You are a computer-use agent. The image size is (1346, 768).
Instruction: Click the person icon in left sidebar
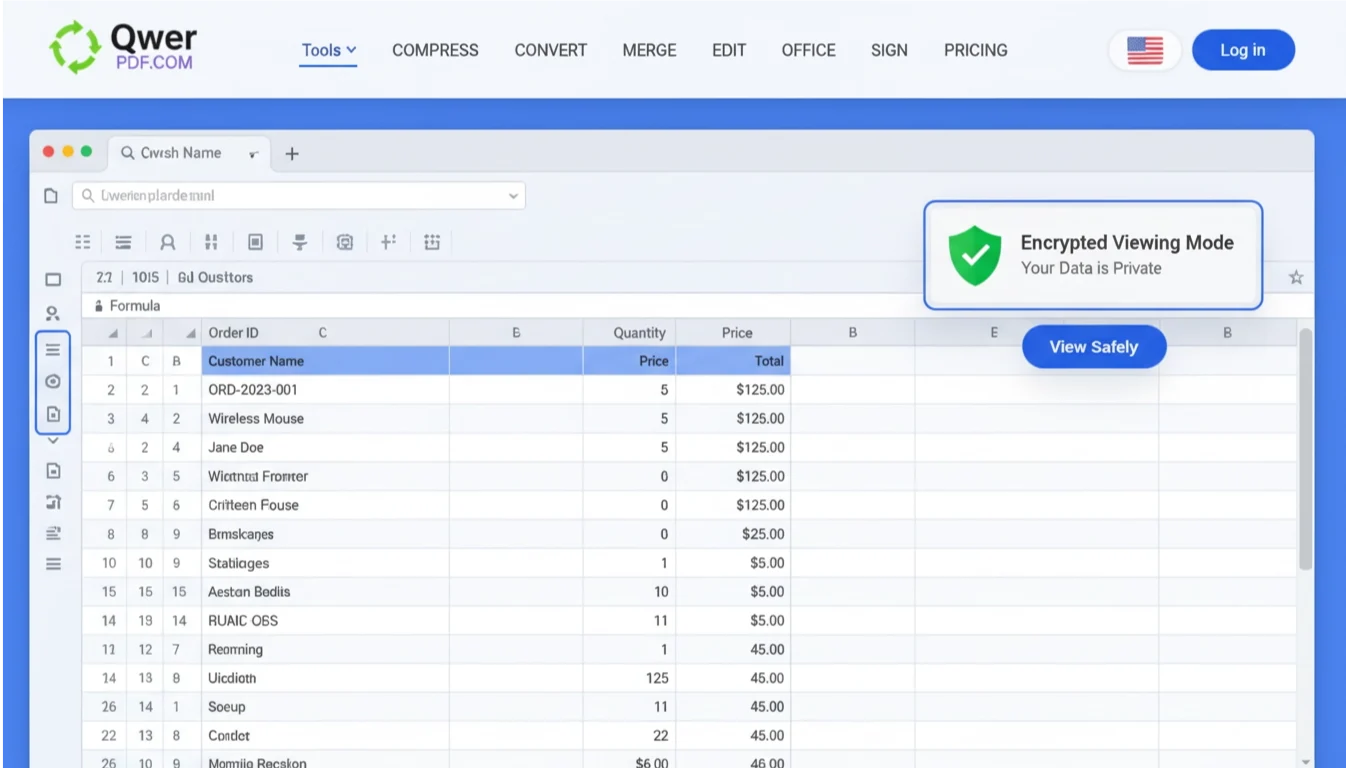point(53,313)
